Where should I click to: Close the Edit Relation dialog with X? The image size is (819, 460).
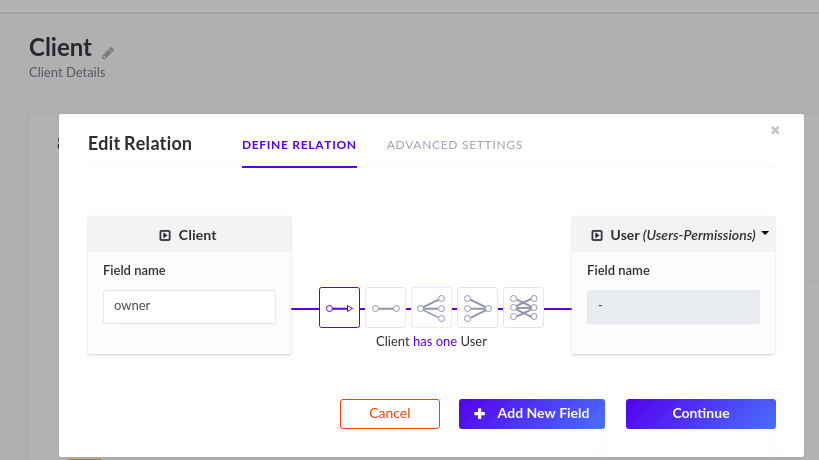point(775,130)
